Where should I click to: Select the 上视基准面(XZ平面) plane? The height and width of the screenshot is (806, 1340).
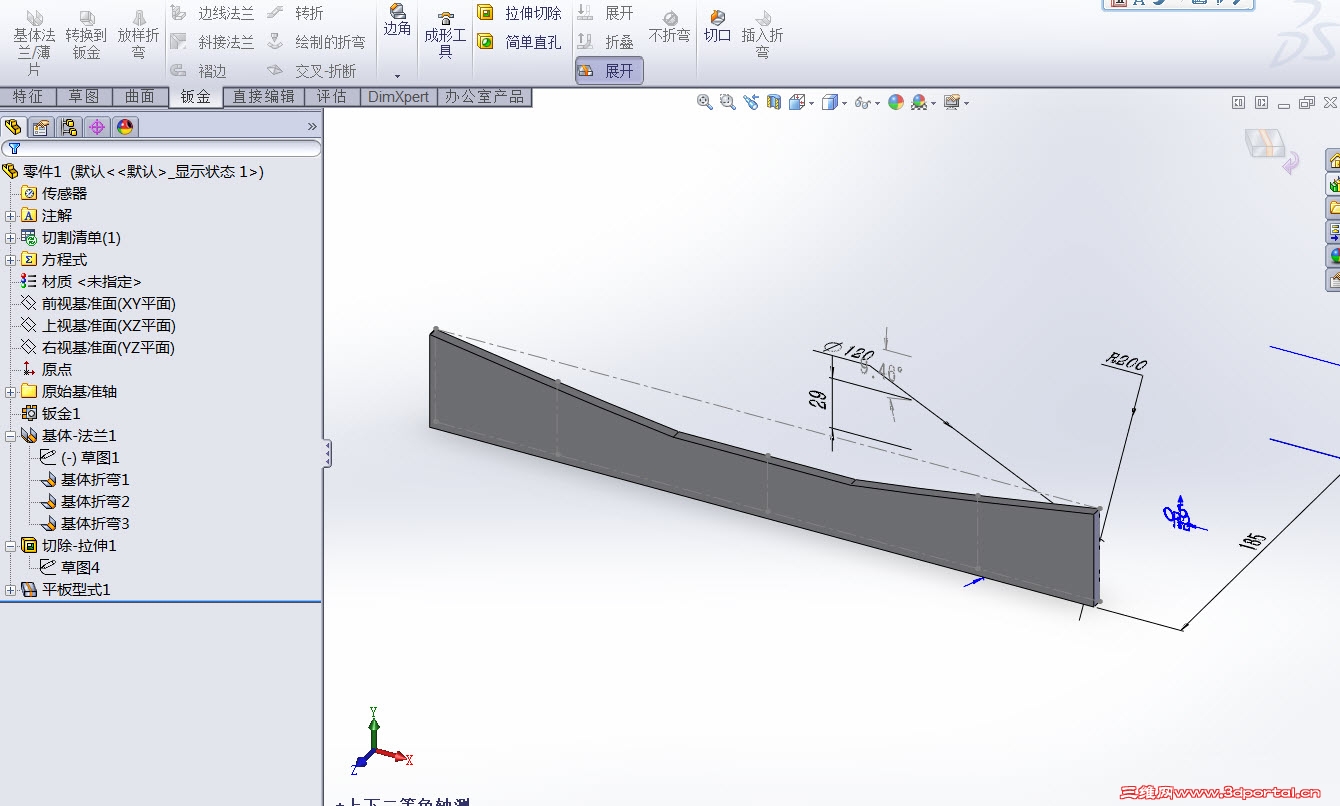pos(98,326)
